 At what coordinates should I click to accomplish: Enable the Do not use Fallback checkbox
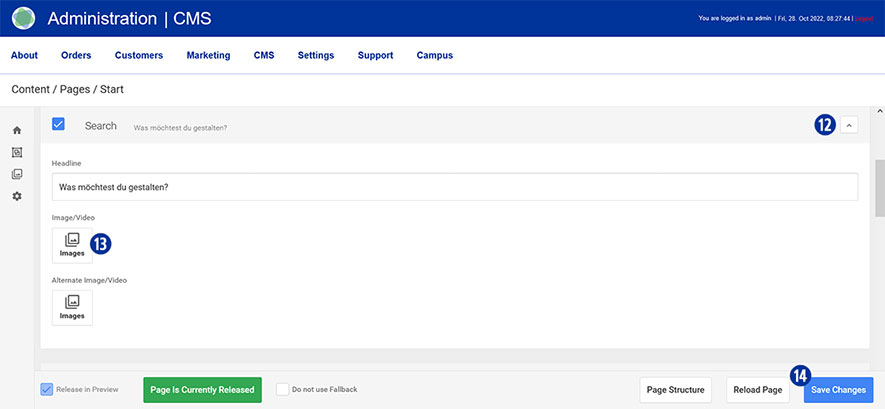coord(283,389)
